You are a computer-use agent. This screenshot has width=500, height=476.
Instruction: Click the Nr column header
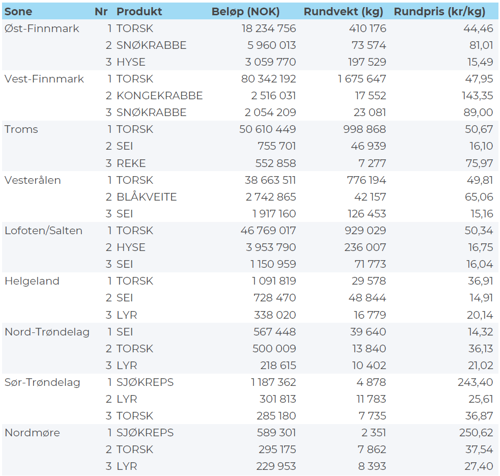[101, 12]
